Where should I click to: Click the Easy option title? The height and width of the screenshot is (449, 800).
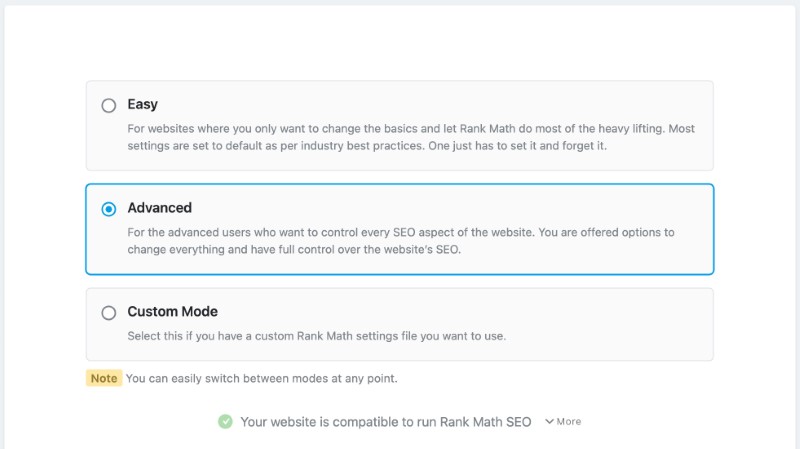point(142,105)
